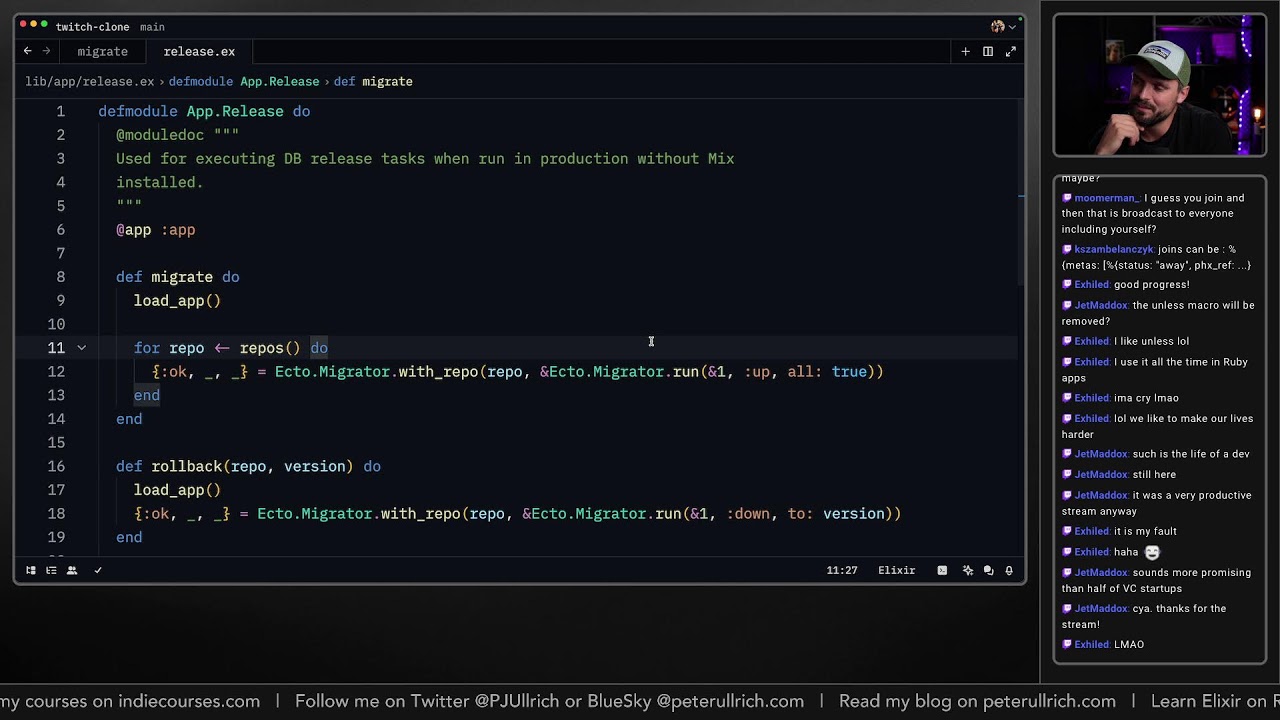Select the release.ex tab
This screenshot has width=1280, height=720.
[199, 51]
